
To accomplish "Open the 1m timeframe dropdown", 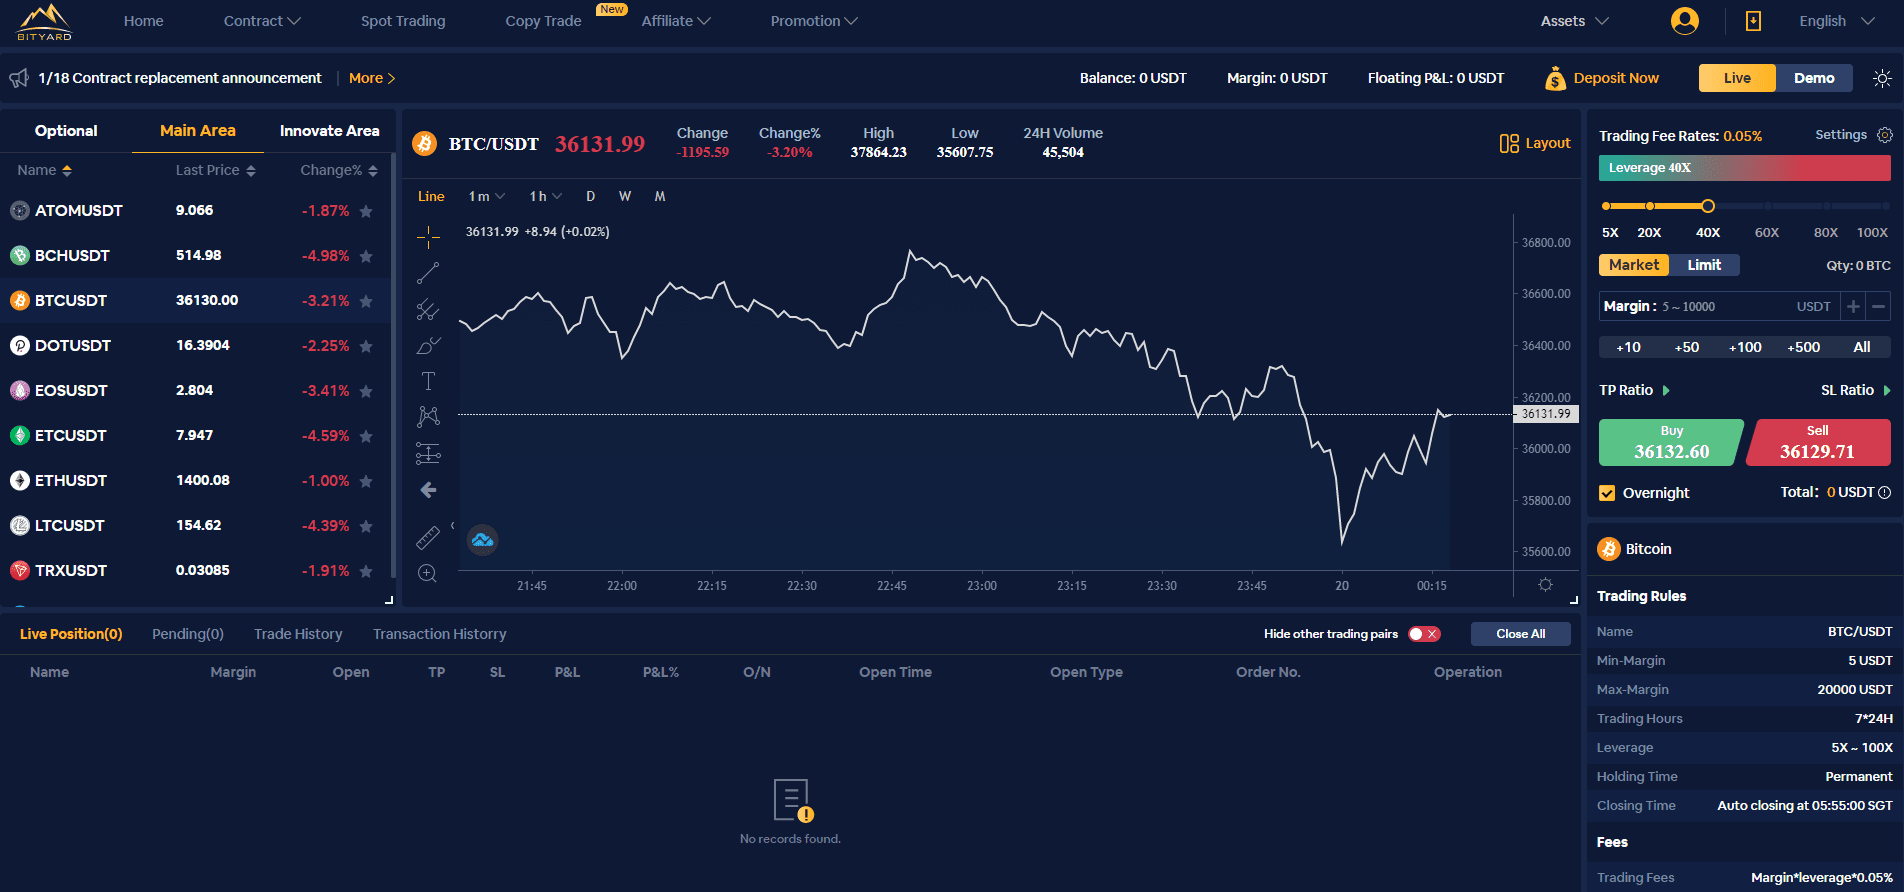I will point(486,196).
